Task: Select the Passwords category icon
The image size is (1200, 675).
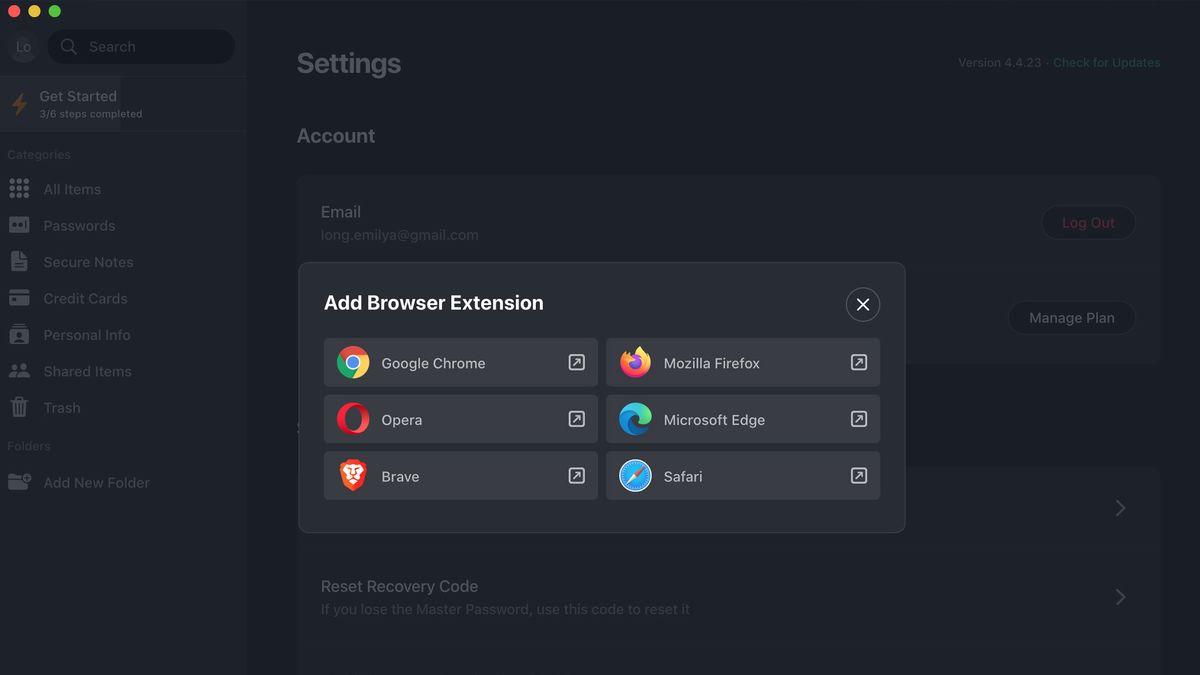Action: tap(20, 225)
